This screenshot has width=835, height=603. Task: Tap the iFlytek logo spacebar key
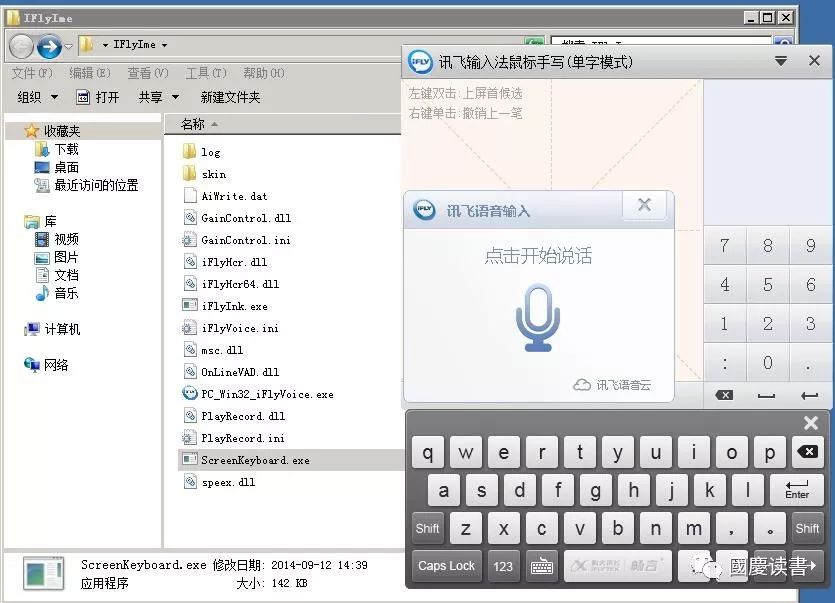[x=618, y=566]
